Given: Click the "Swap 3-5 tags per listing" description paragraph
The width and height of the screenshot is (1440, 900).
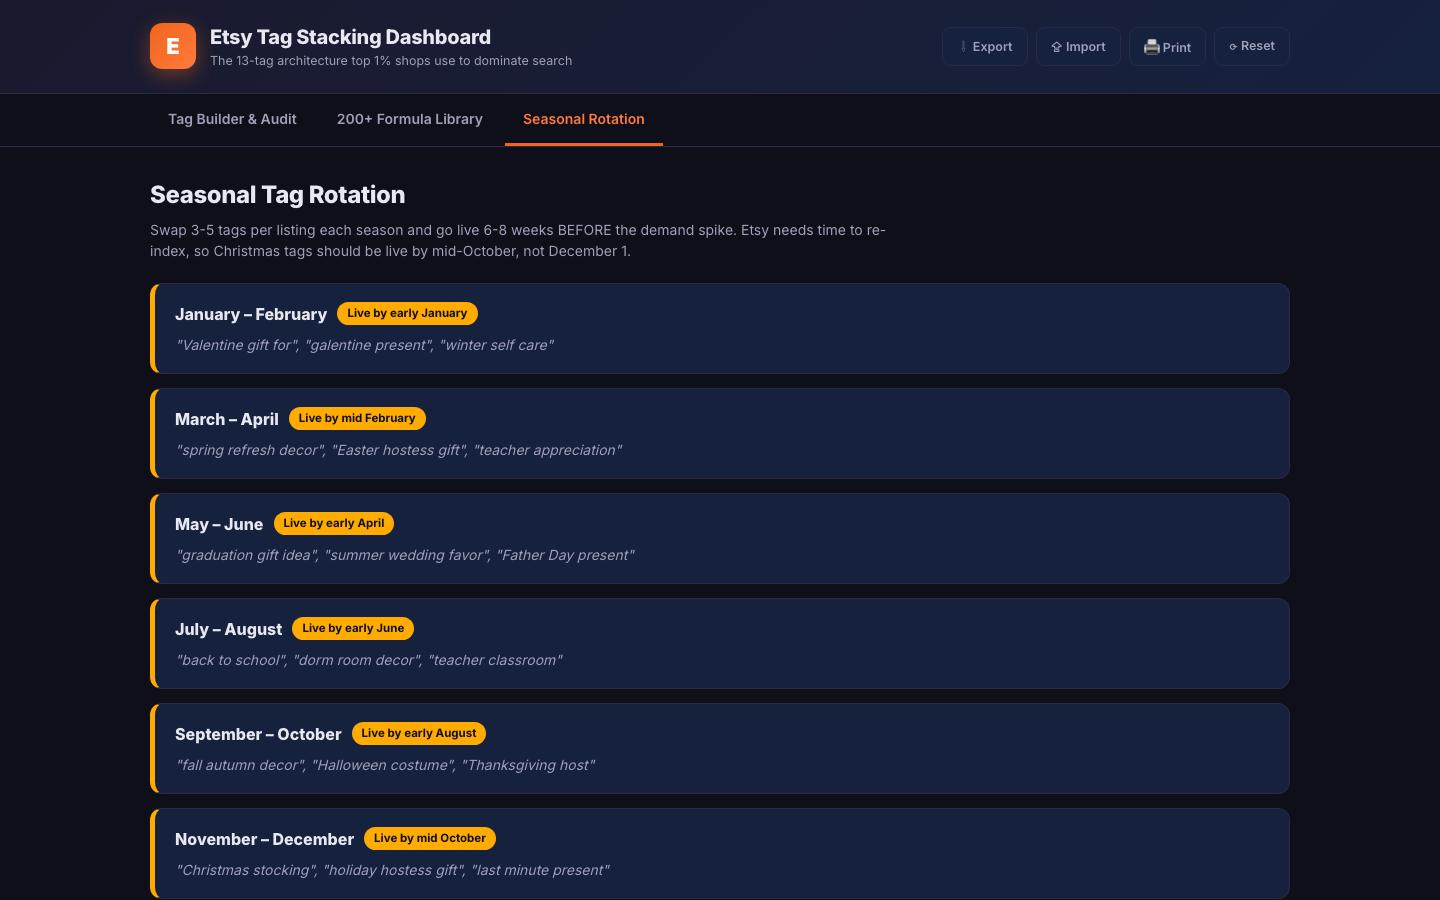Looking at the screenshot, I should [x=518, y=240].
